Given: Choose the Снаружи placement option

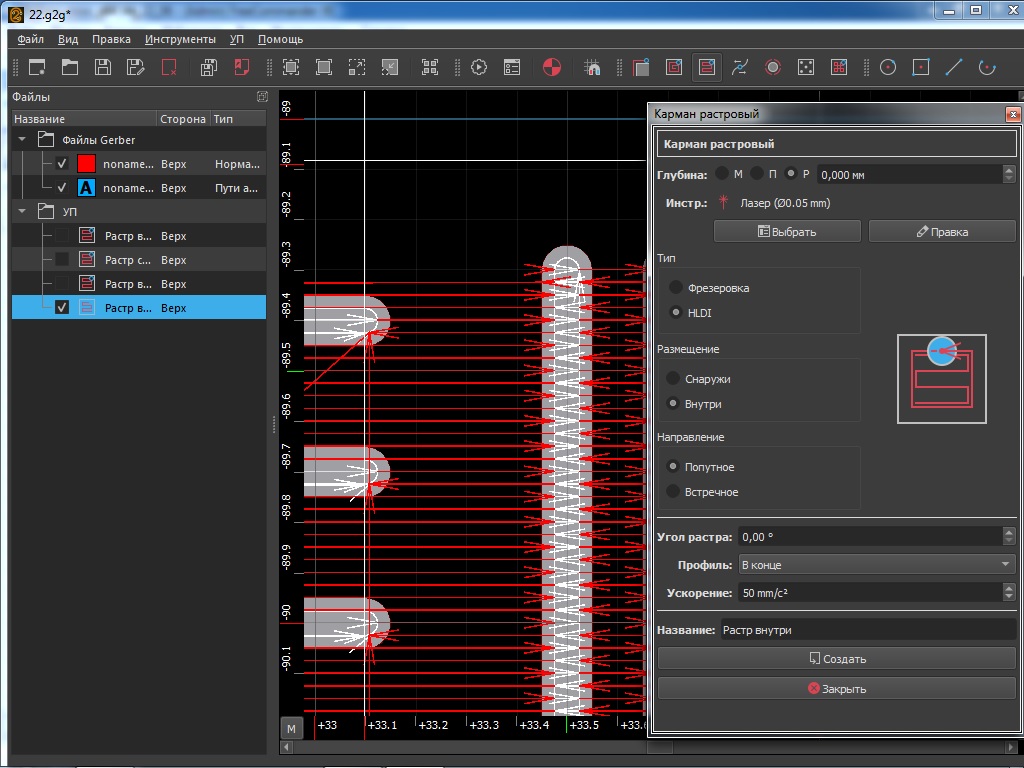Looking at the screenshot, I should (x=675, y=379).
